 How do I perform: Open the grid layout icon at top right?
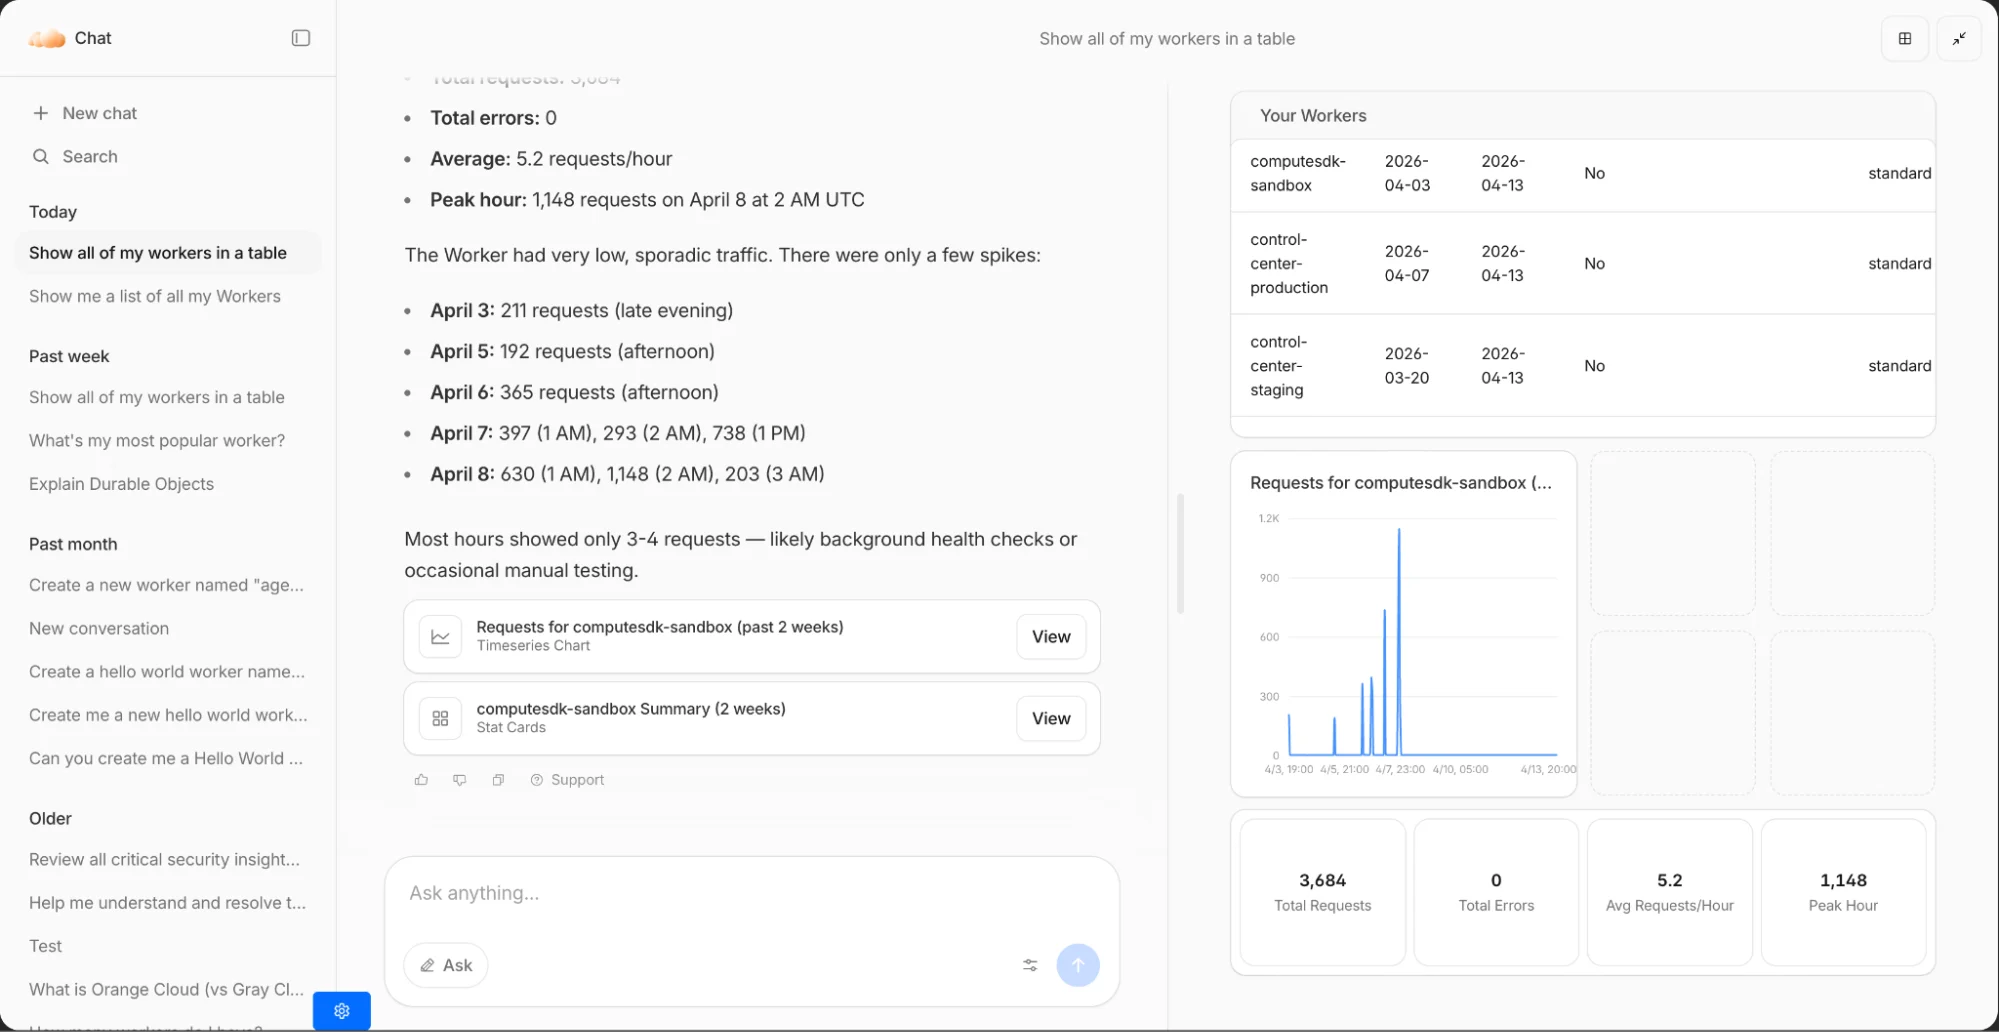click(1904, 38)
